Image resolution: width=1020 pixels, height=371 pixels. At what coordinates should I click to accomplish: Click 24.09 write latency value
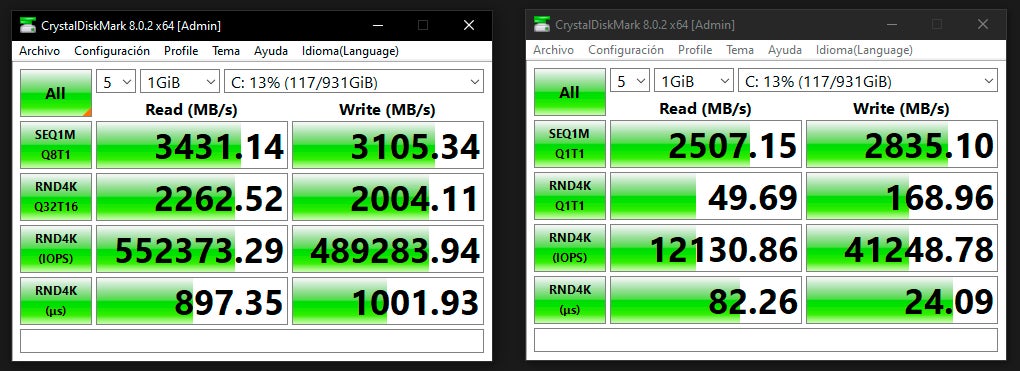click(x=902, y=300)
